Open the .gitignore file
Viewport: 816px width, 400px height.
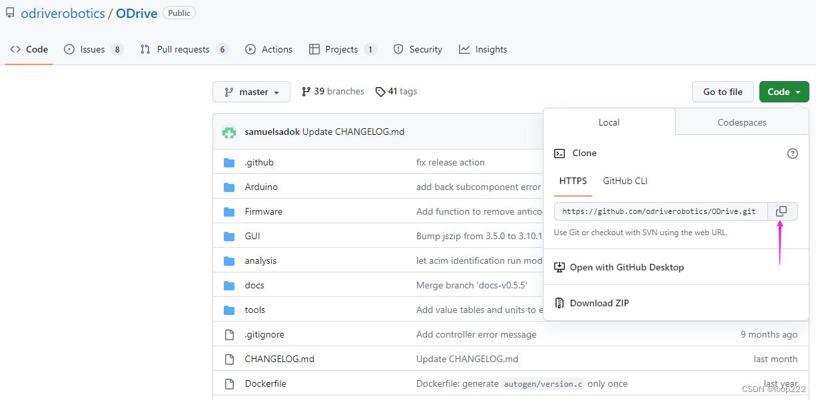coord(264,334)
